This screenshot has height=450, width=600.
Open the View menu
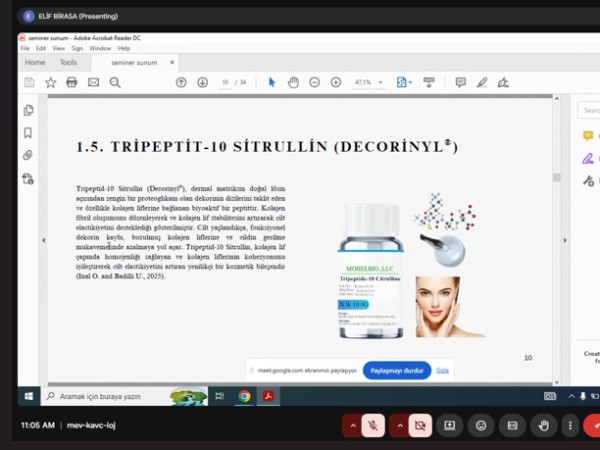[x=58, y=48]
